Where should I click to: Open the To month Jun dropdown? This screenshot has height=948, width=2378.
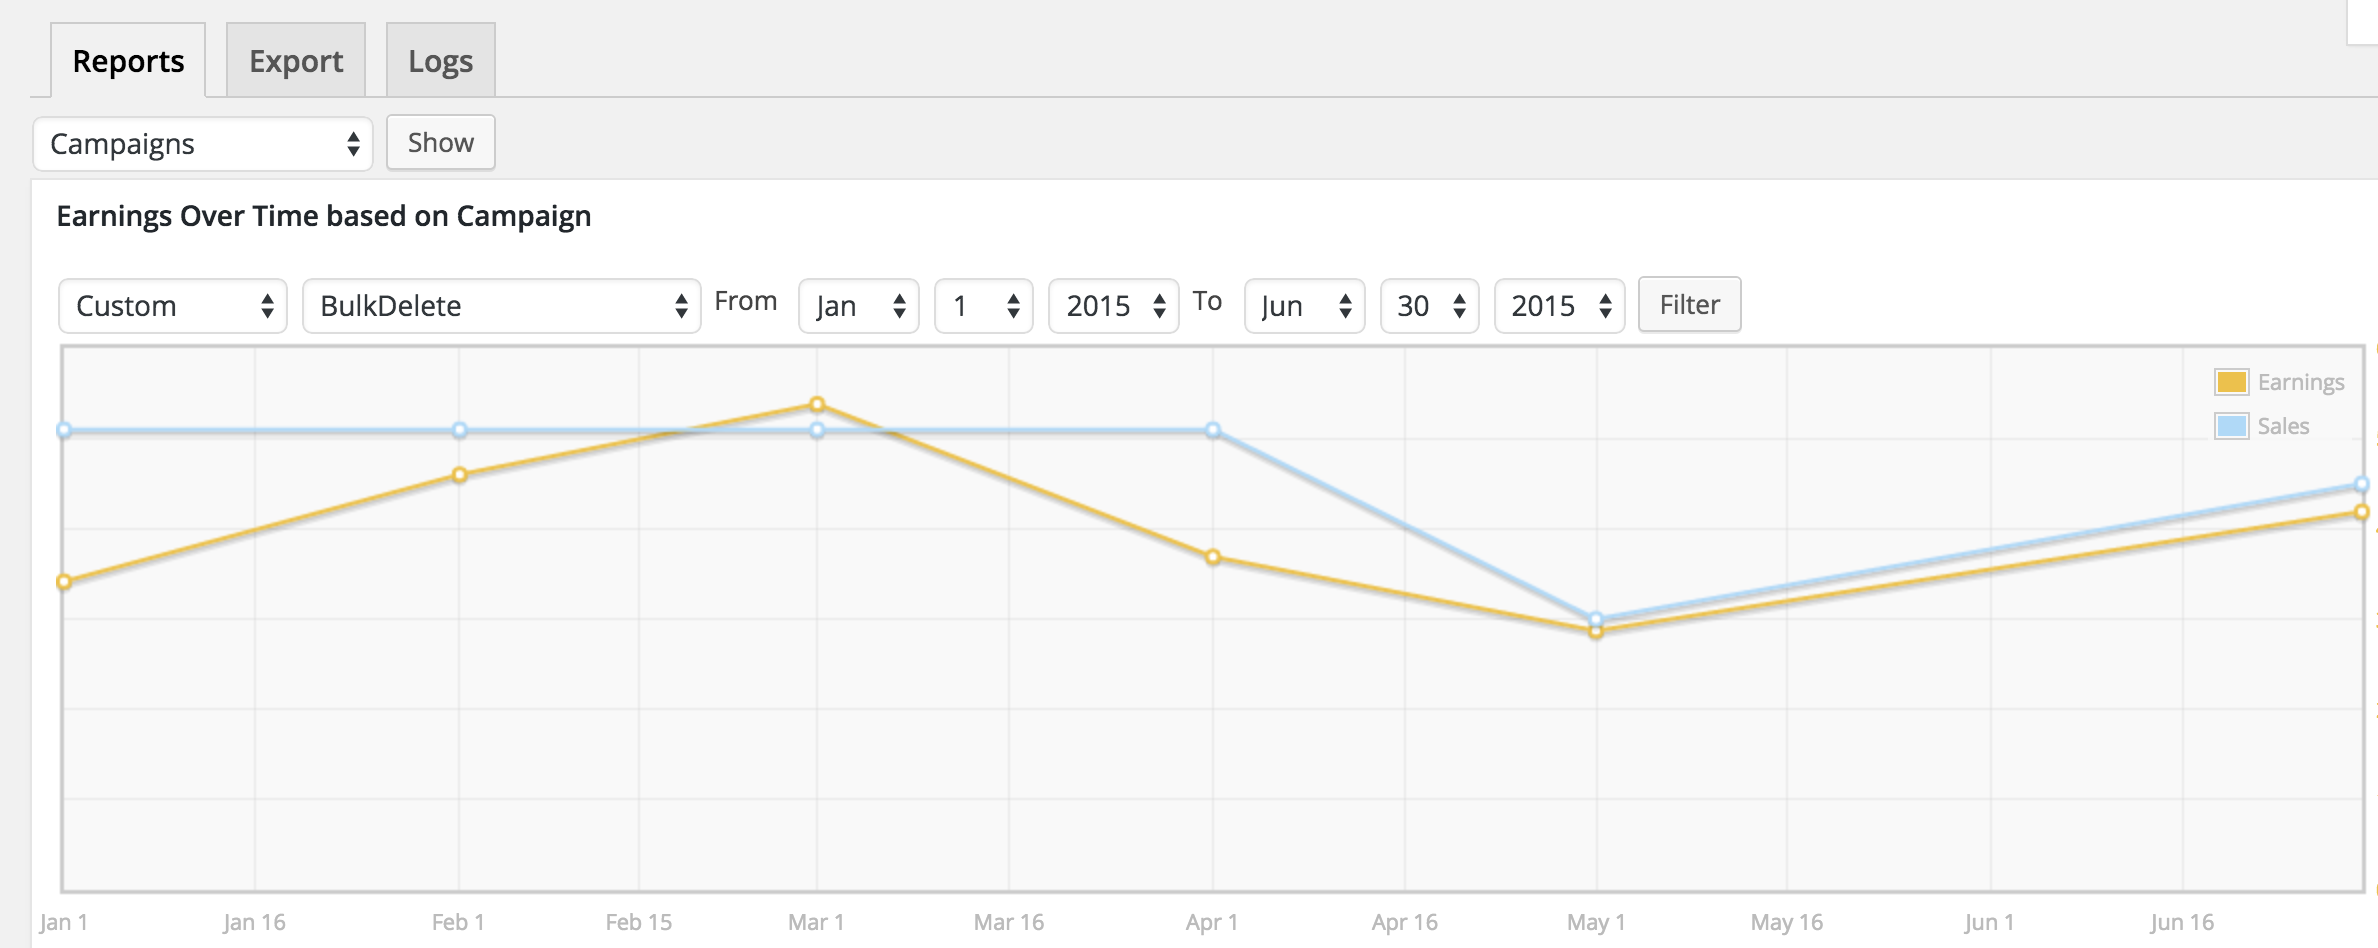pos(1304,306)
